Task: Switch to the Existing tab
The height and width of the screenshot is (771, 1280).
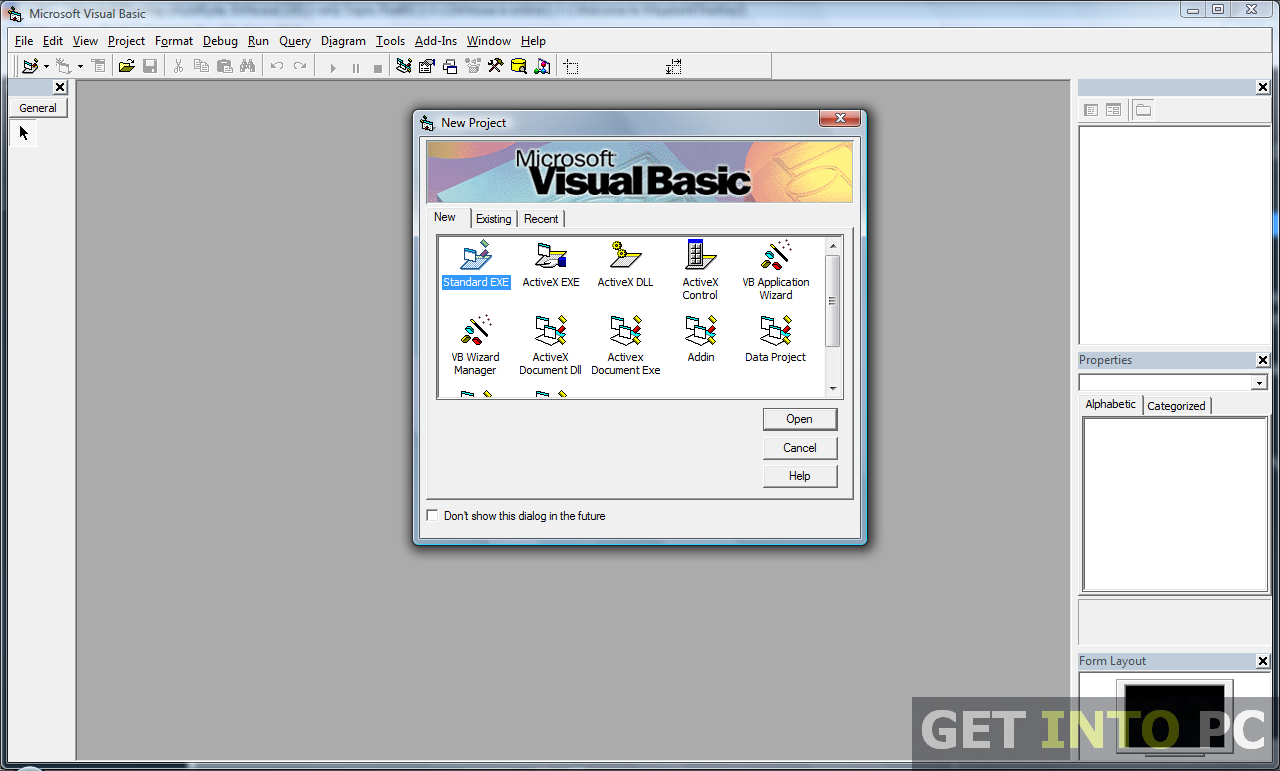Action: (493, 218)
